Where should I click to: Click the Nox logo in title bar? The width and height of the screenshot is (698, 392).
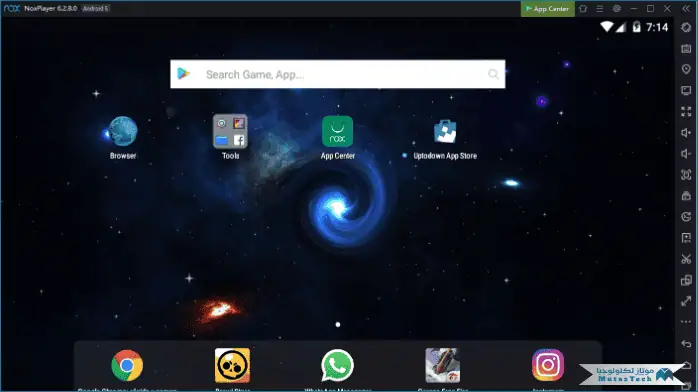pos(12,8)
